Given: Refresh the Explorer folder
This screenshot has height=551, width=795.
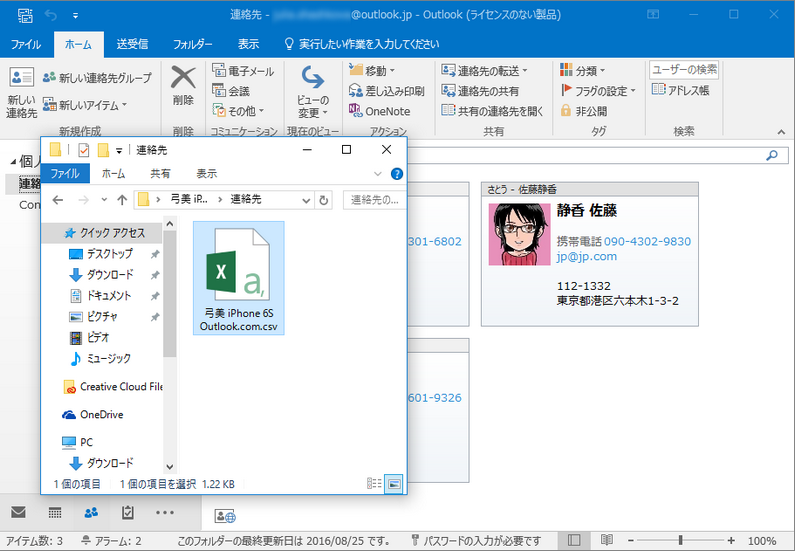Looking at the screenshot, I should click(x=323, y=200).
